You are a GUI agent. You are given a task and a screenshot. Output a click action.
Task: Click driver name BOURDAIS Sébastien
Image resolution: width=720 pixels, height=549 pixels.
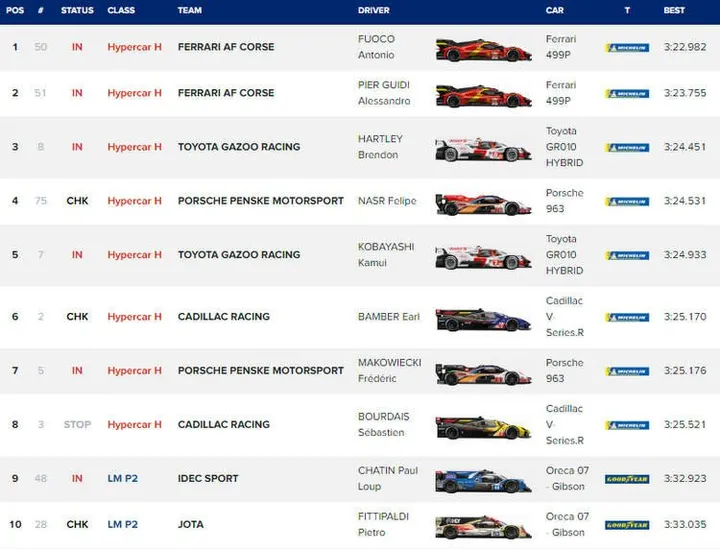(x=383, y=424)
